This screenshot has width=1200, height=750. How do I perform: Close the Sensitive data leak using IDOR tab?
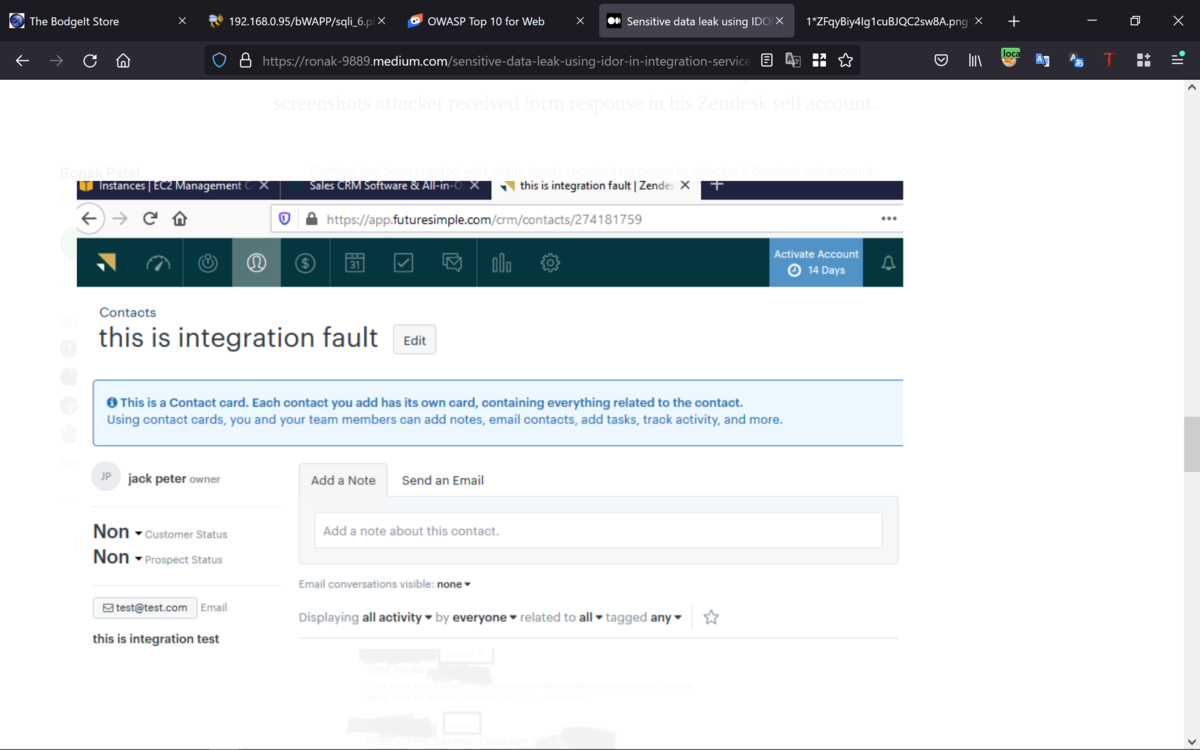point(779,21)
